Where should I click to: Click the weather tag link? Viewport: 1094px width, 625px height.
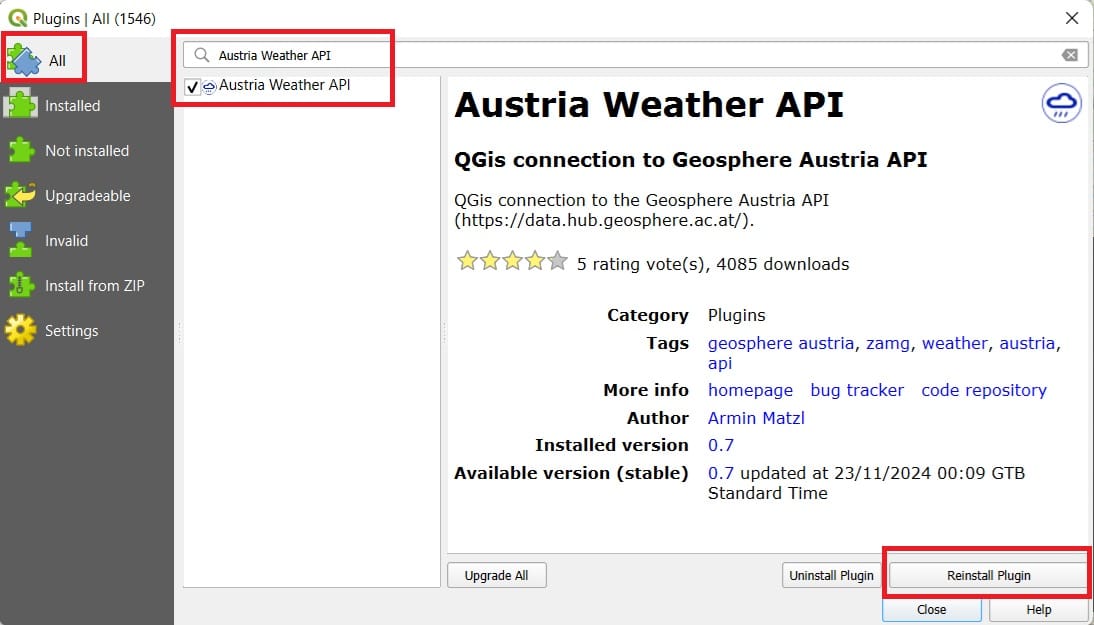tap(954, 343)
